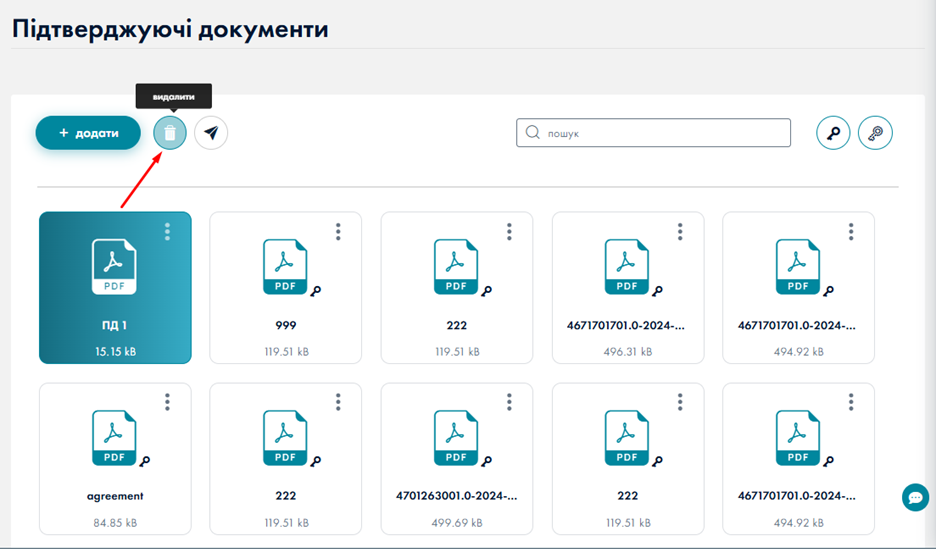936x549 pixels.
Task: Open the three-dot menu on the ПД 1 card
Action: [x=167, y=232]
